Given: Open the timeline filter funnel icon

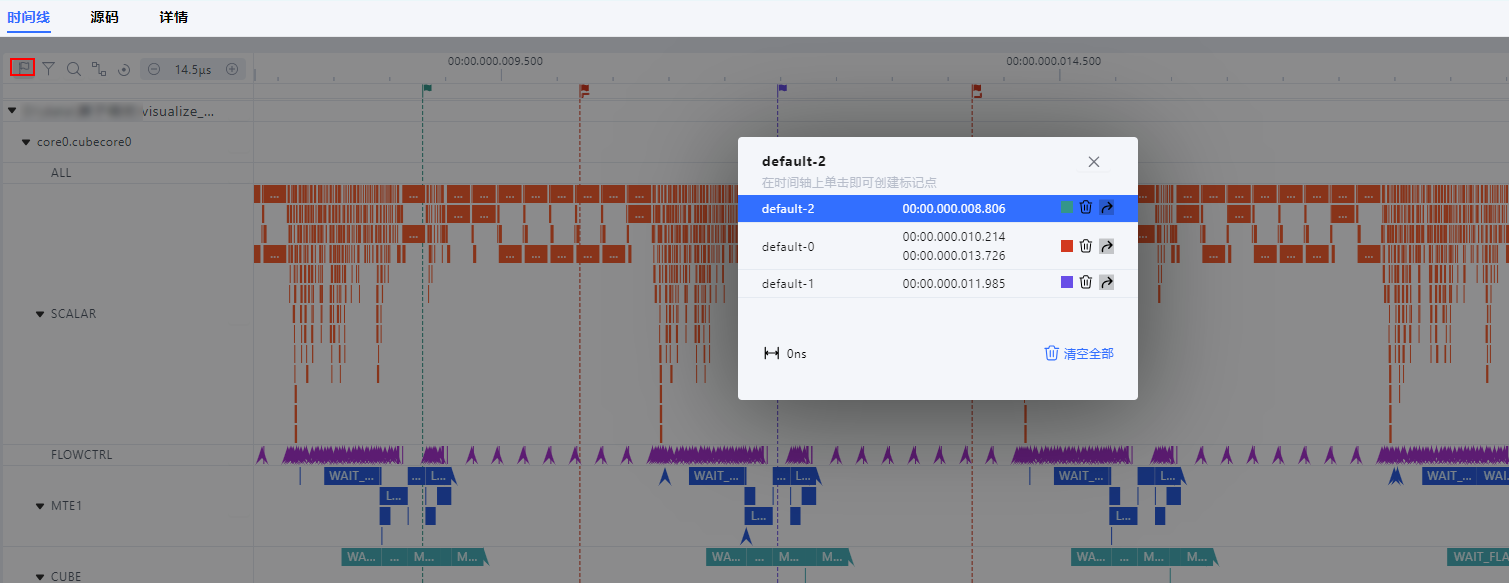Looking at the screenshot, I should [x=48, y=69].
